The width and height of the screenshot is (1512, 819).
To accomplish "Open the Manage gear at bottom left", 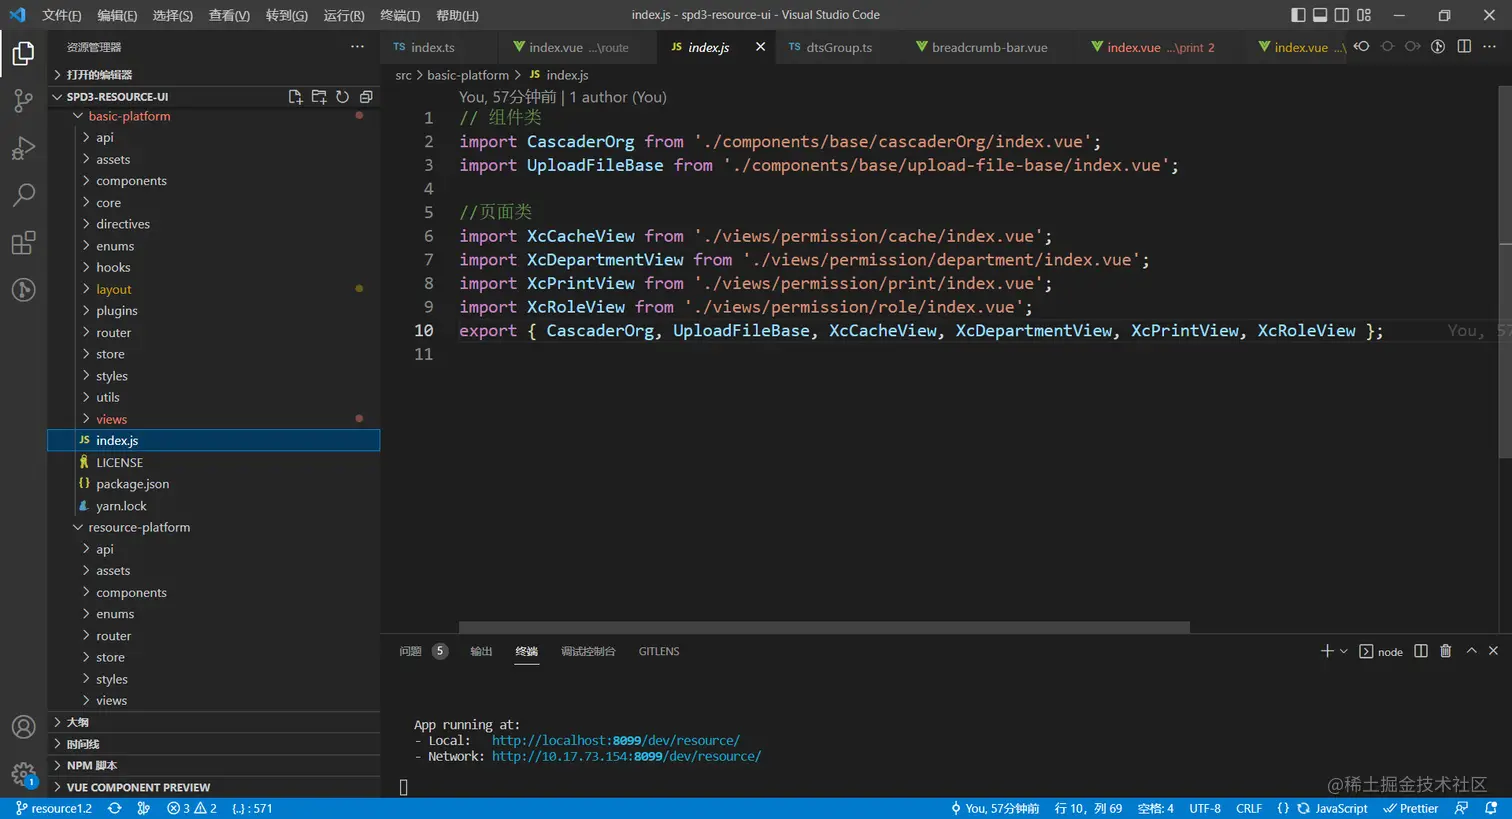I will (23, 774).
